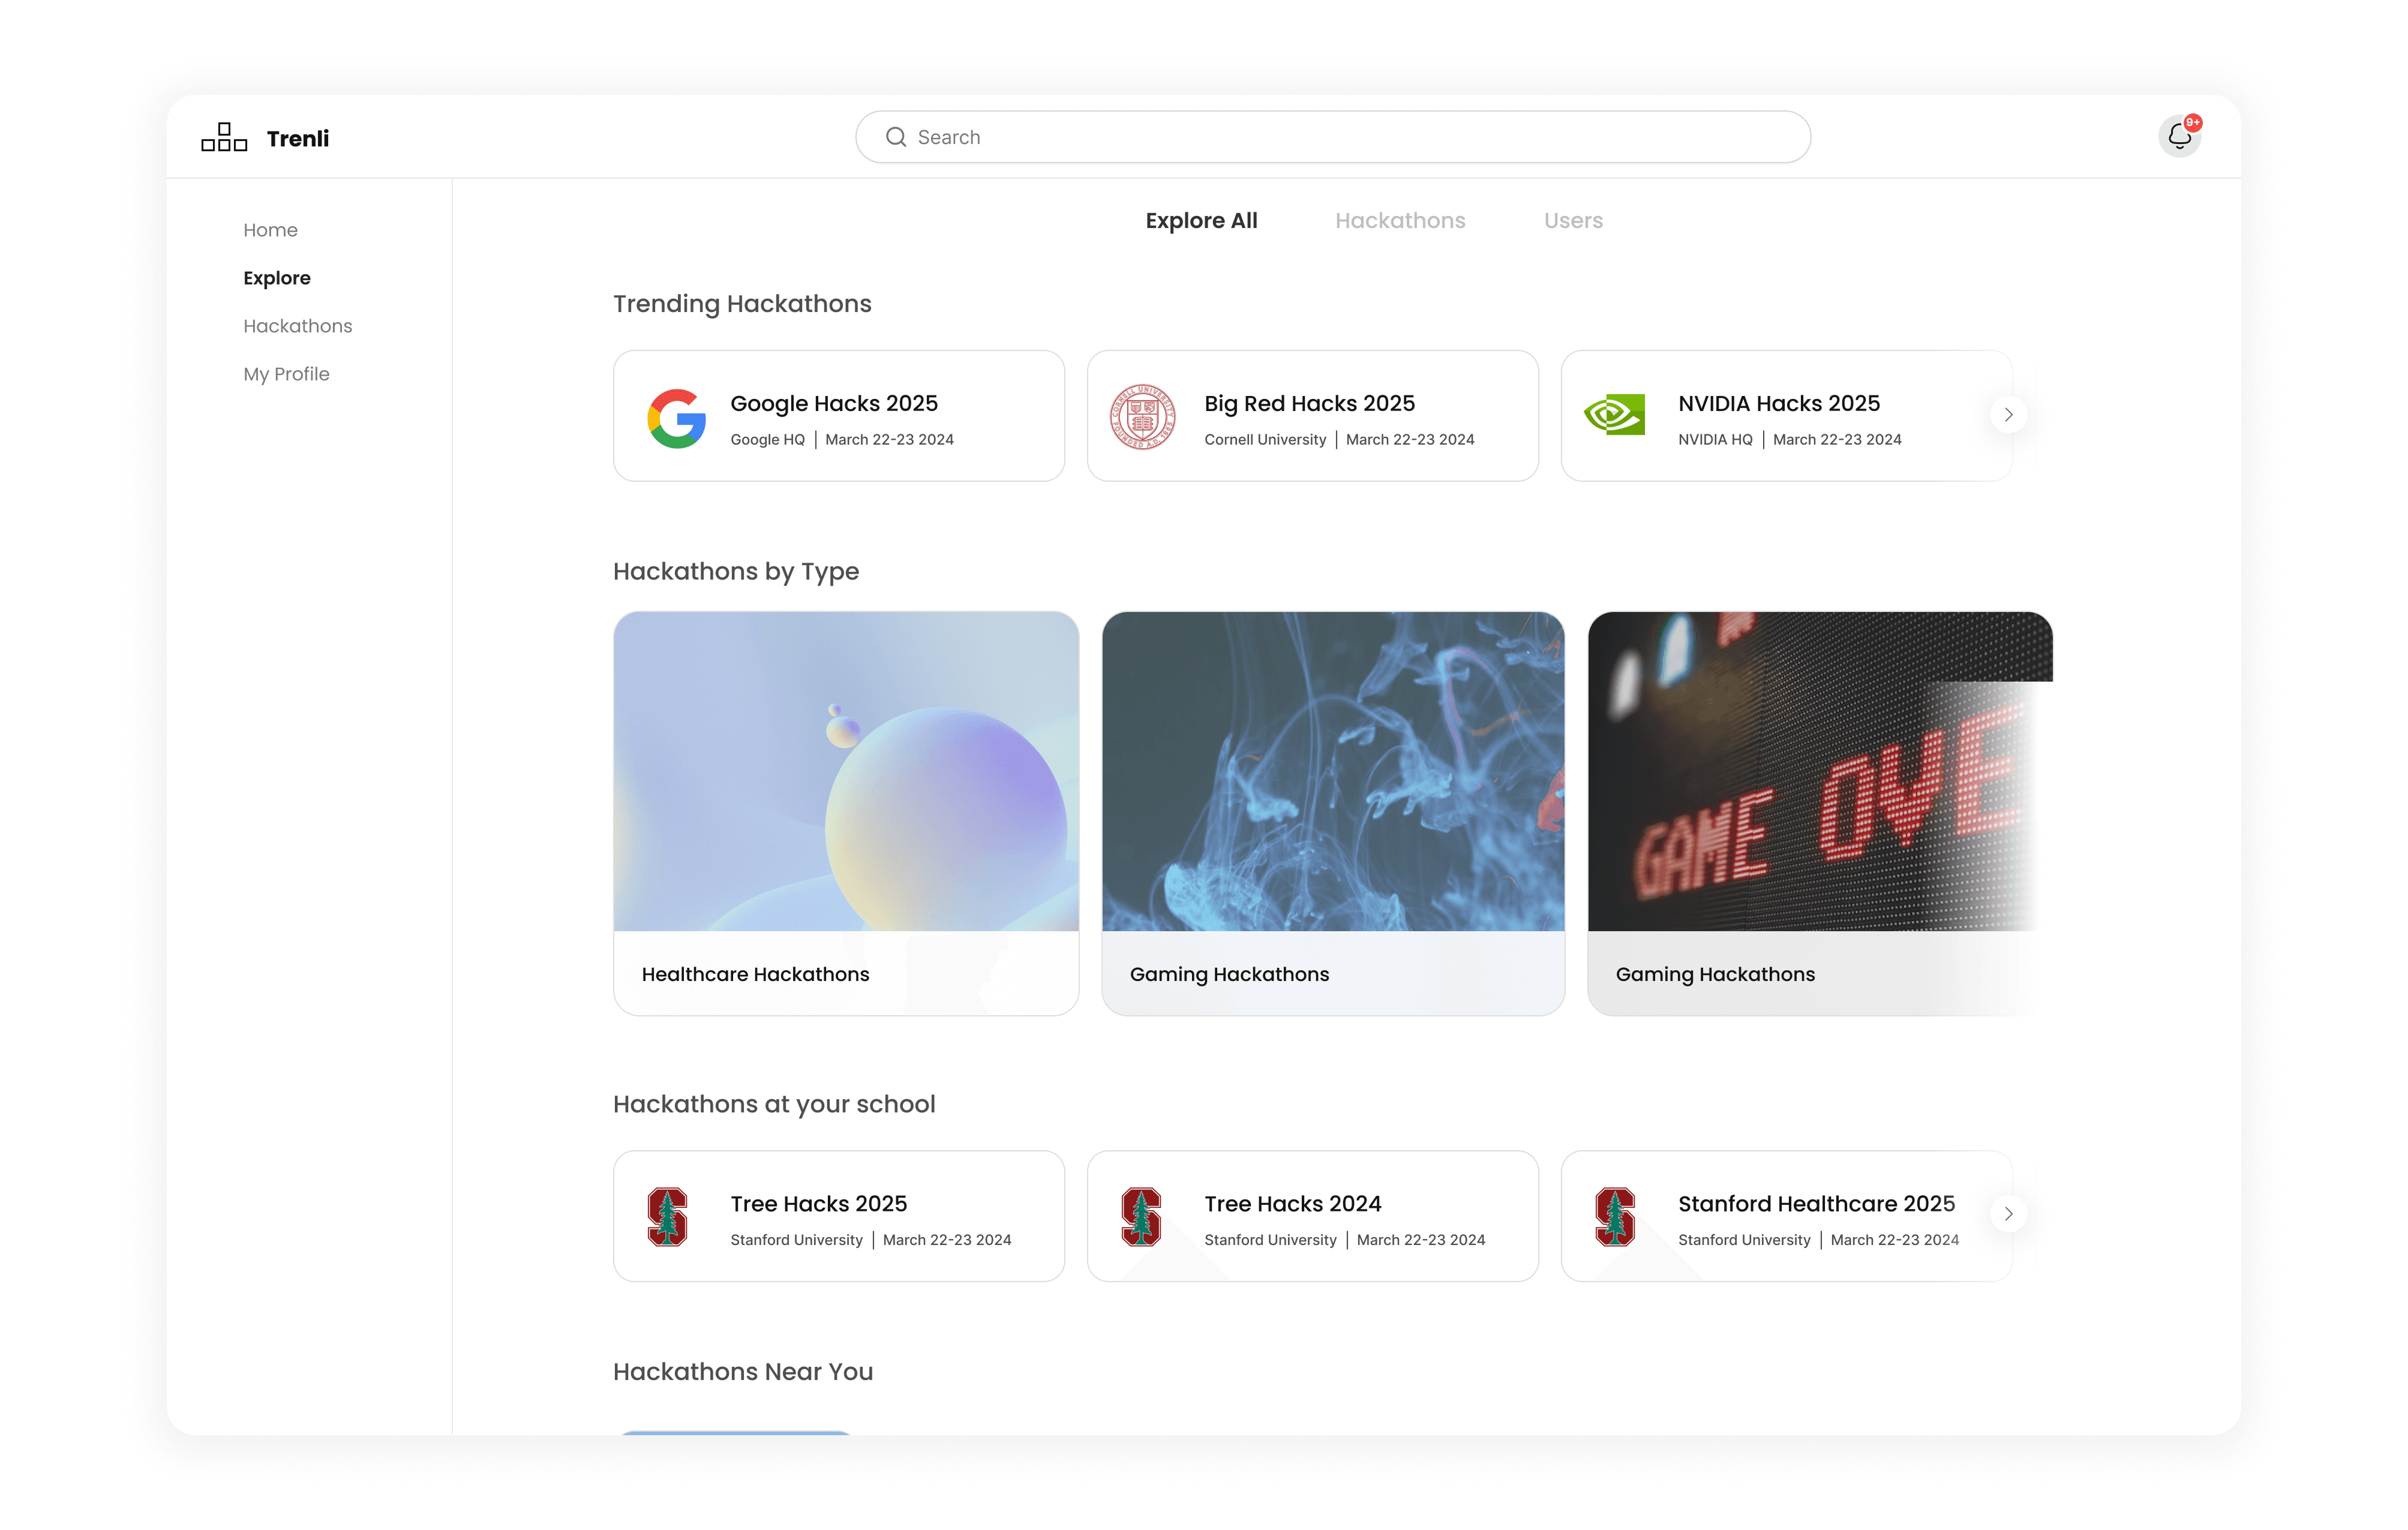Click the search magnifier icon
Screen dimensions: 2408x1530
[896, 137]
